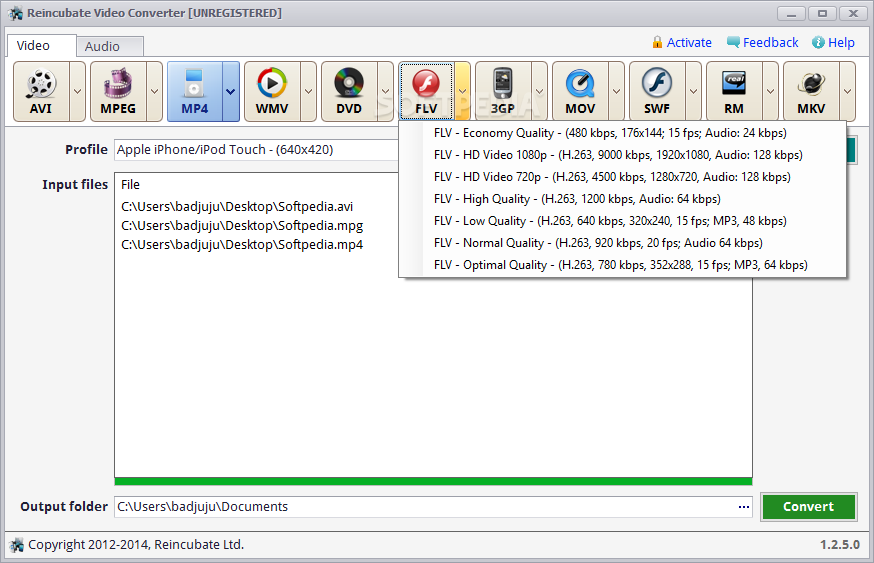Viewport: 874px width, 563px height.
Task: Expand the MPEG profiles dropdown arrow
Action: pyautogui.click(x=154, y=91)
